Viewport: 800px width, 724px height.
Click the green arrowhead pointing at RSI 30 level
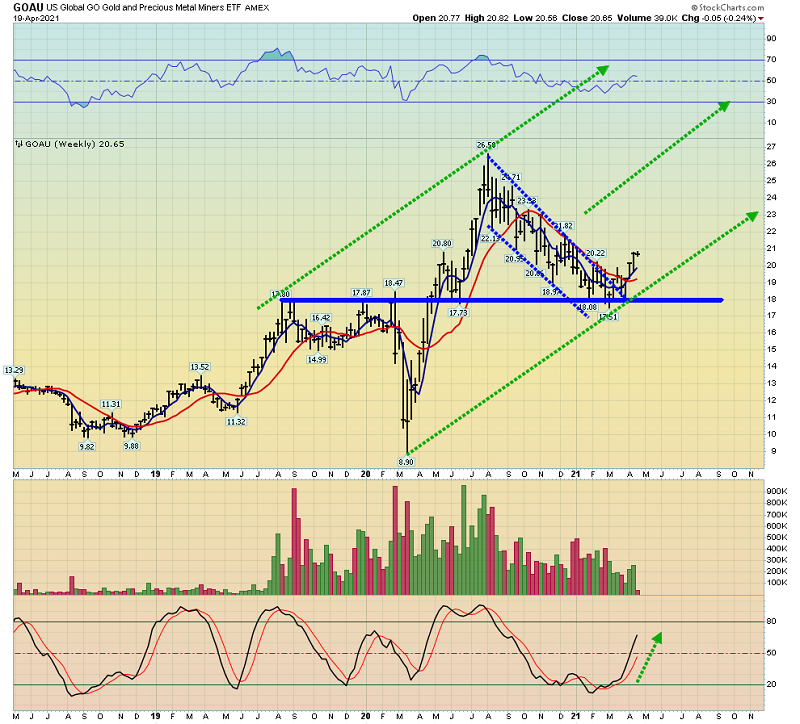(x=724, y=105)
